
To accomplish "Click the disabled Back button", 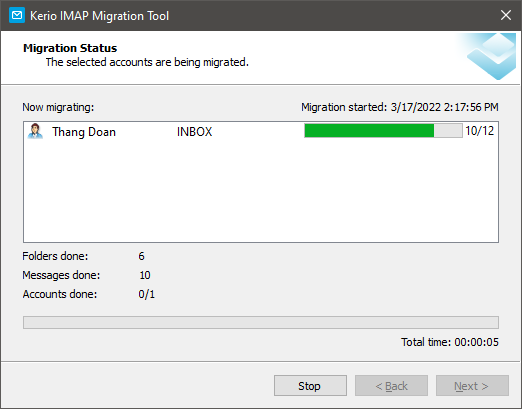I will [391, 386].
